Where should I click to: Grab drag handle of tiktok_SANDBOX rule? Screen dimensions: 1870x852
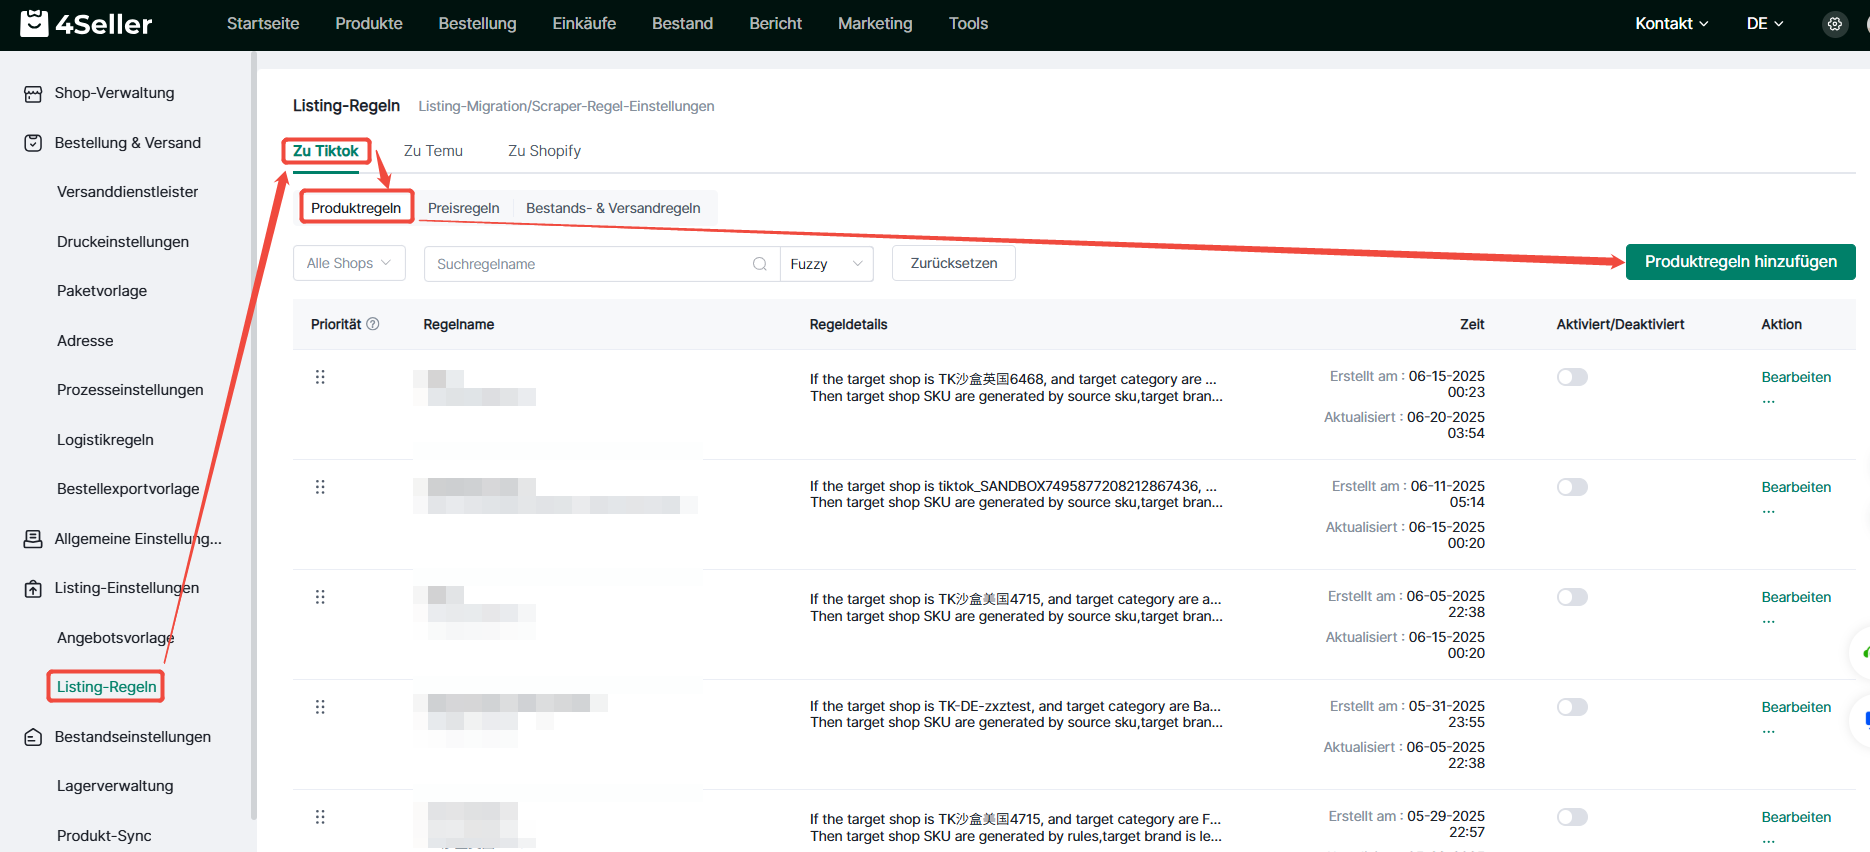(320, 487)
